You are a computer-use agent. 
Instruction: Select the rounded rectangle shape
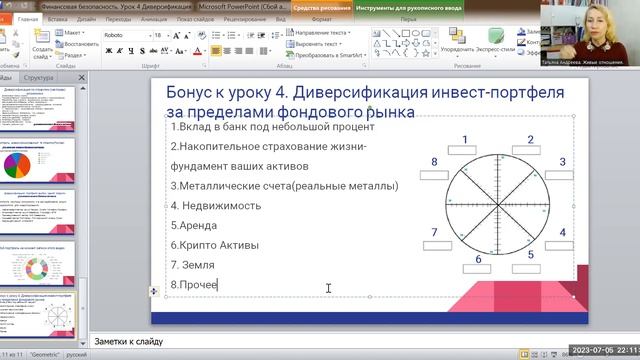[x=426, y=33]
